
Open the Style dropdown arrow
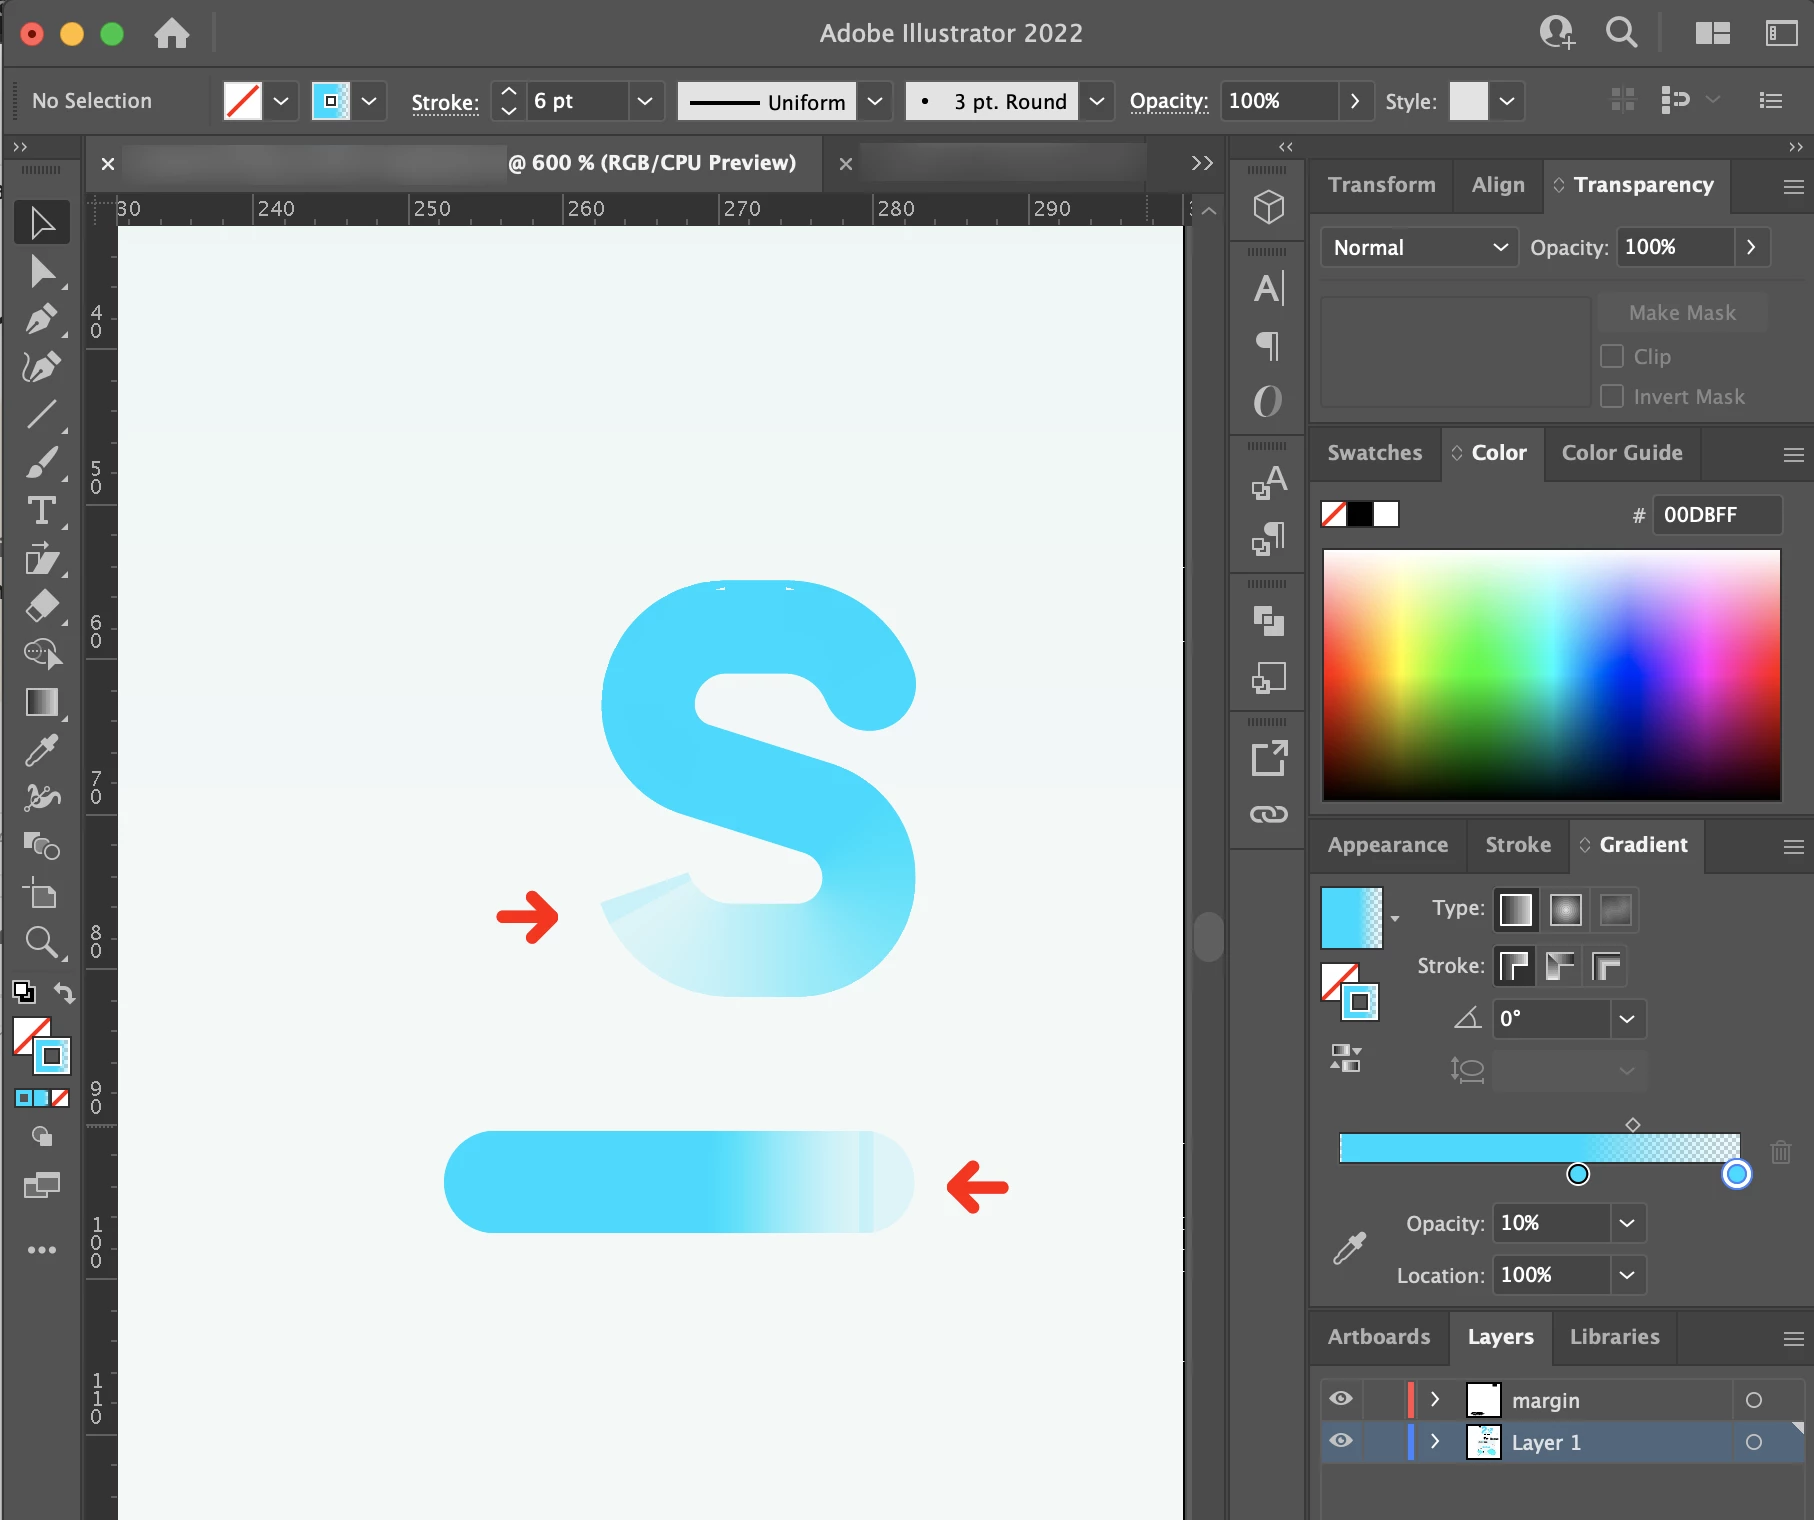pos(1507,101)
